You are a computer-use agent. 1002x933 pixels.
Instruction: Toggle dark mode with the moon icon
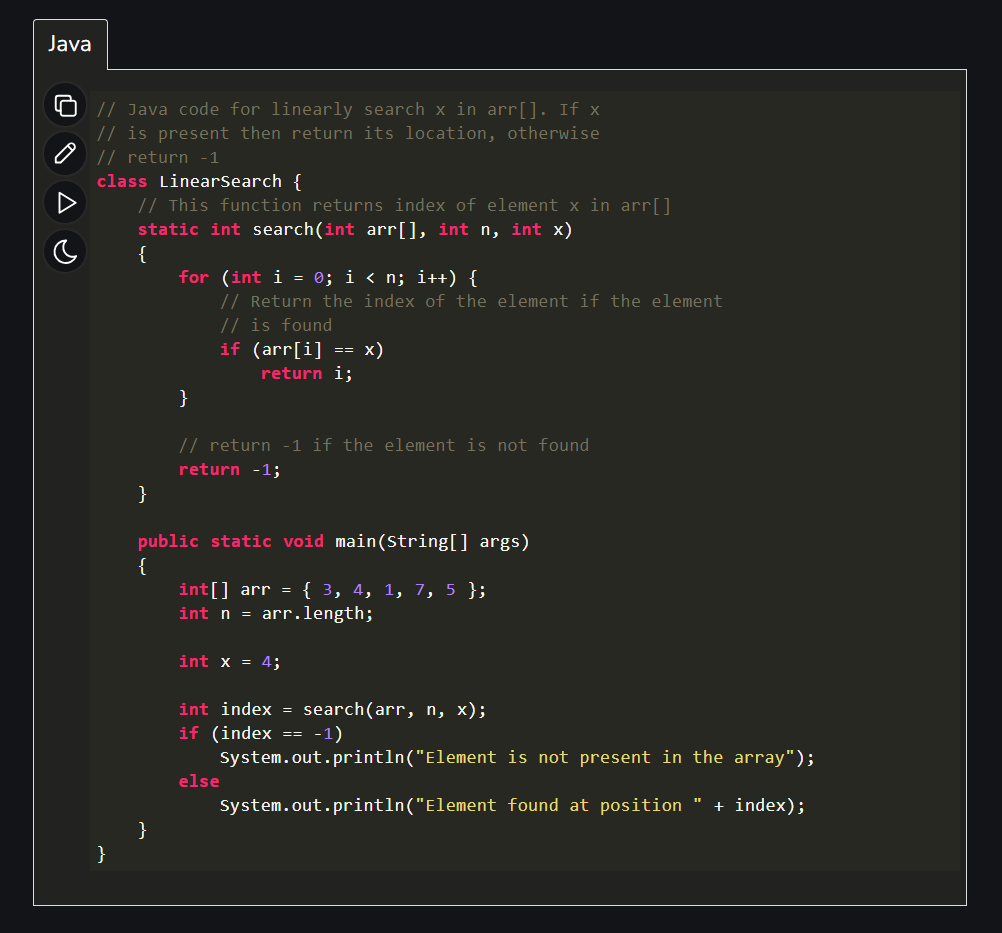click(x=65, y=251)
